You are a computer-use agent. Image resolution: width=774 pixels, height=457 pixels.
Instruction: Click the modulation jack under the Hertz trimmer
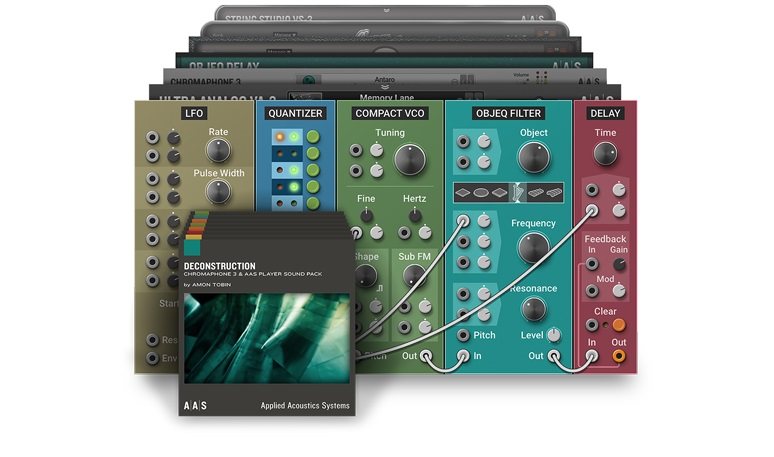point(404,232)
